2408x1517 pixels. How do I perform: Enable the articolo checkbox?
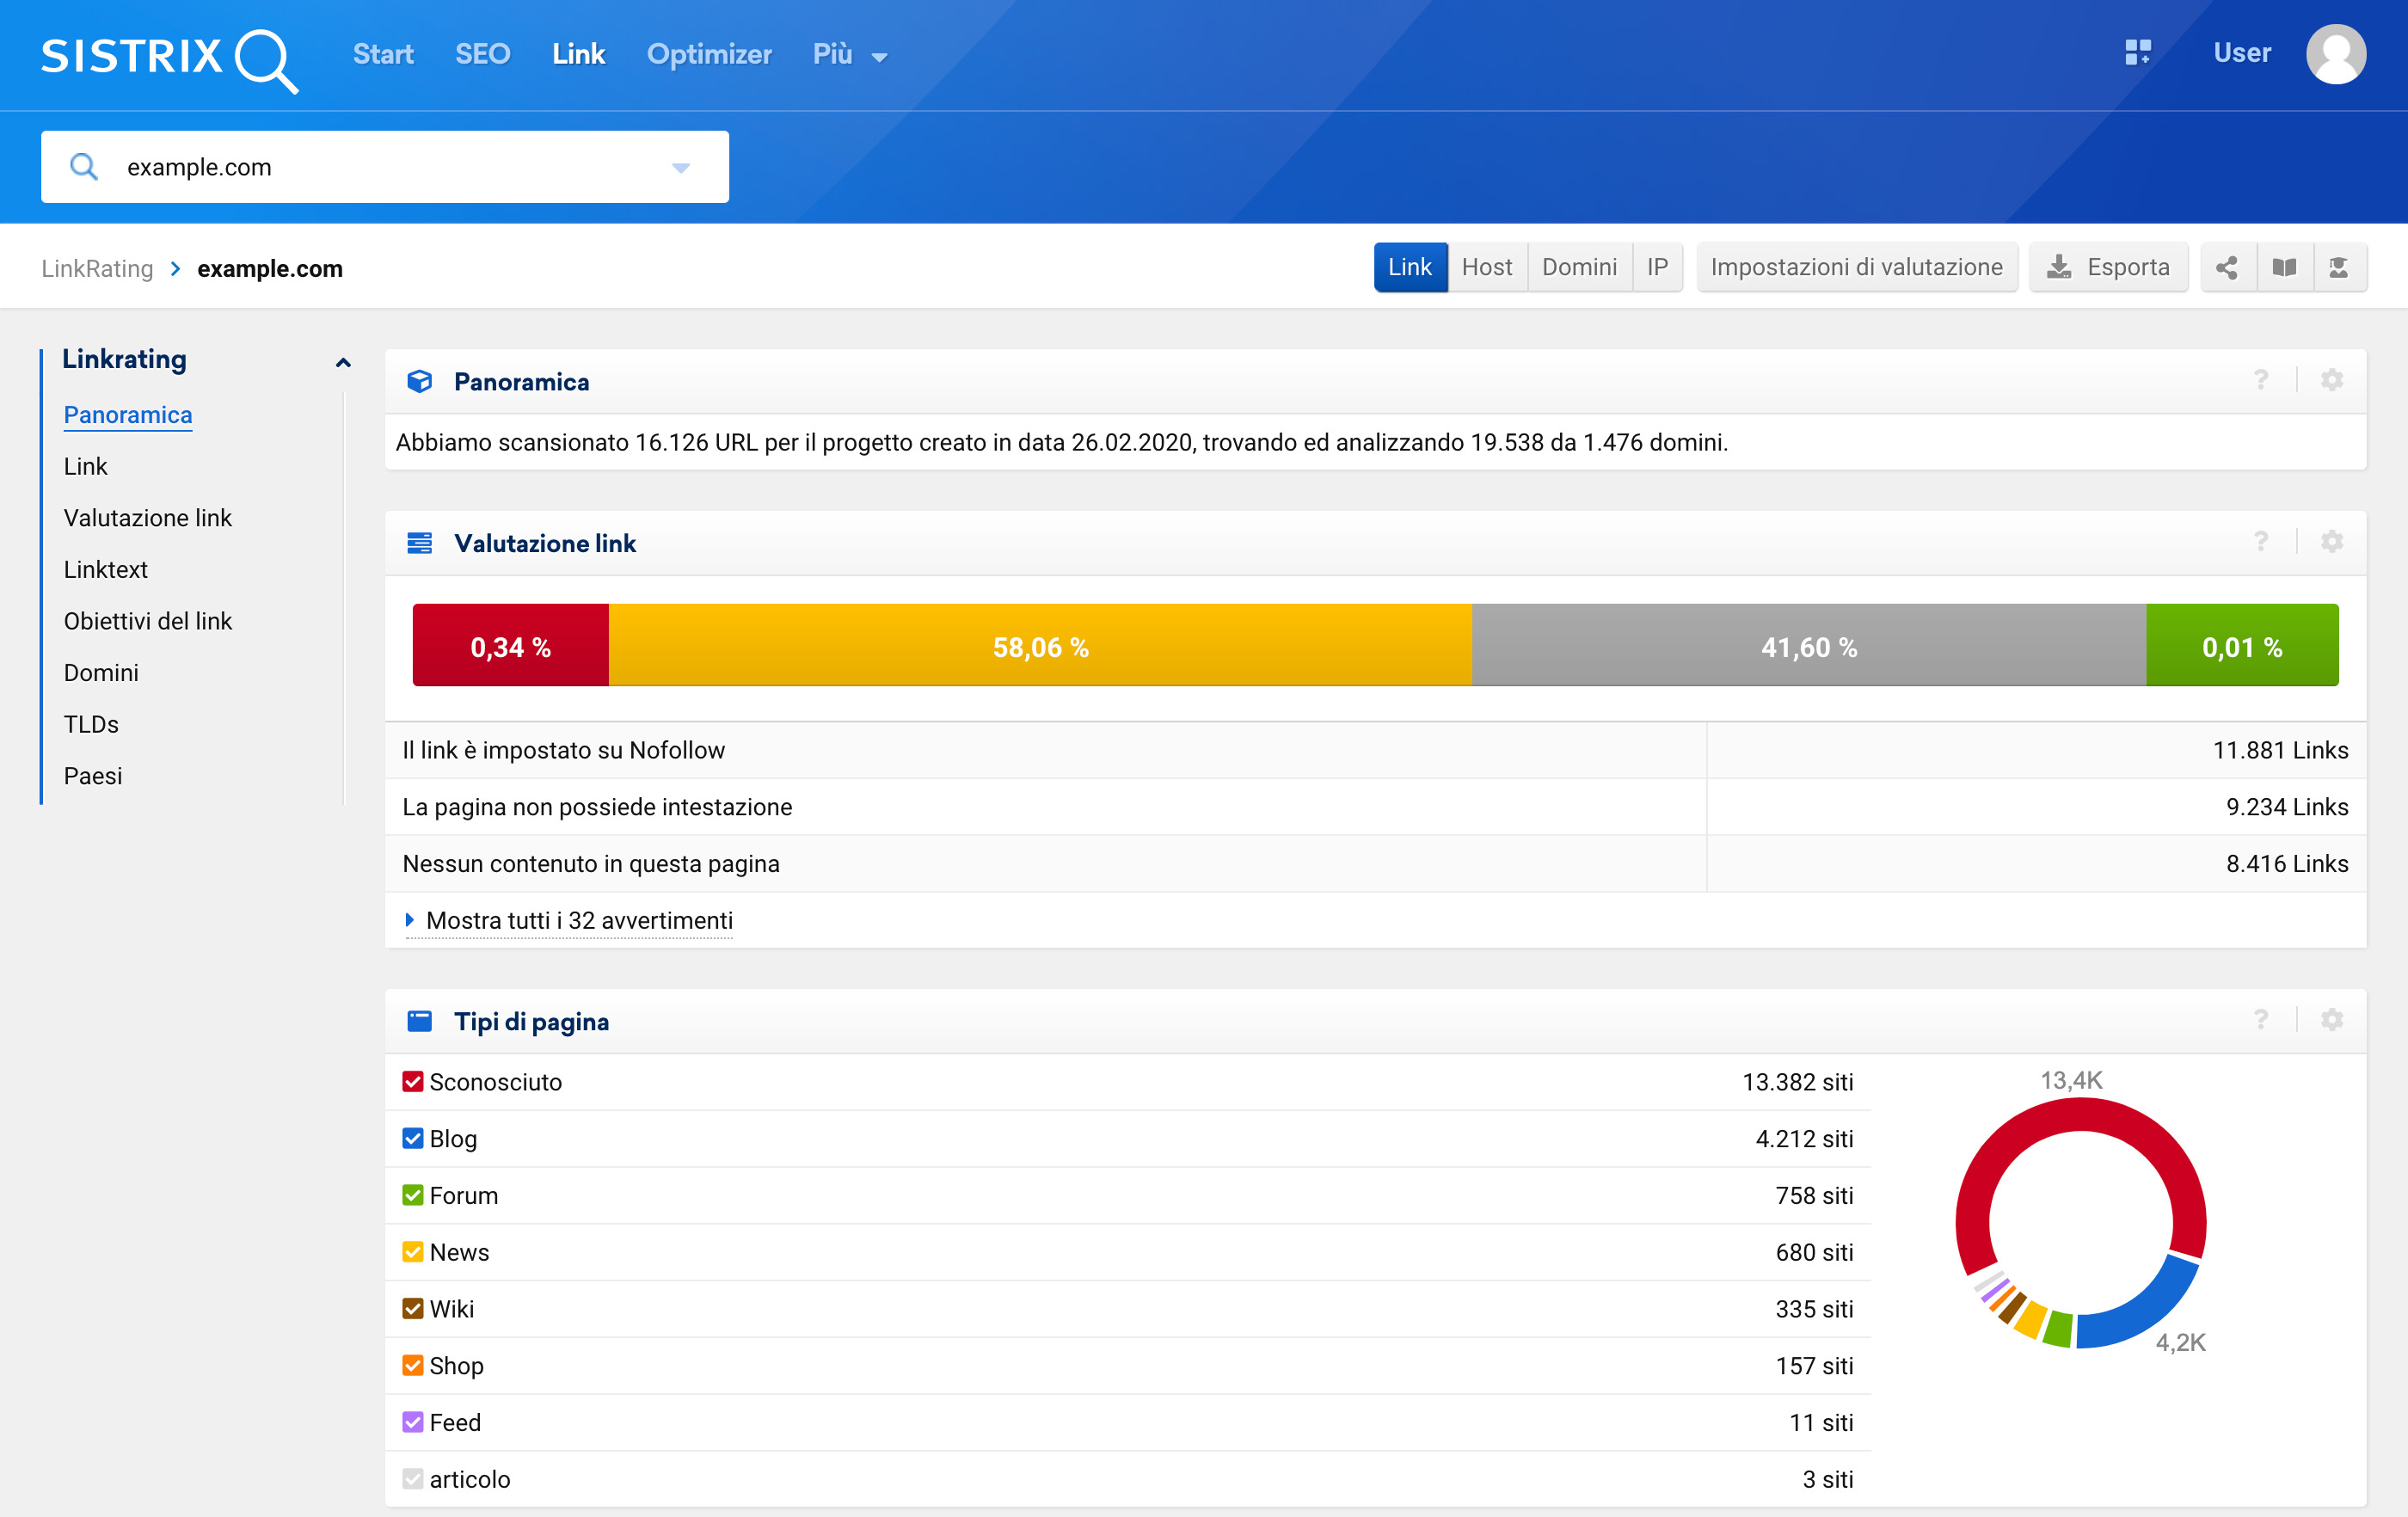tap(412, 1479)
